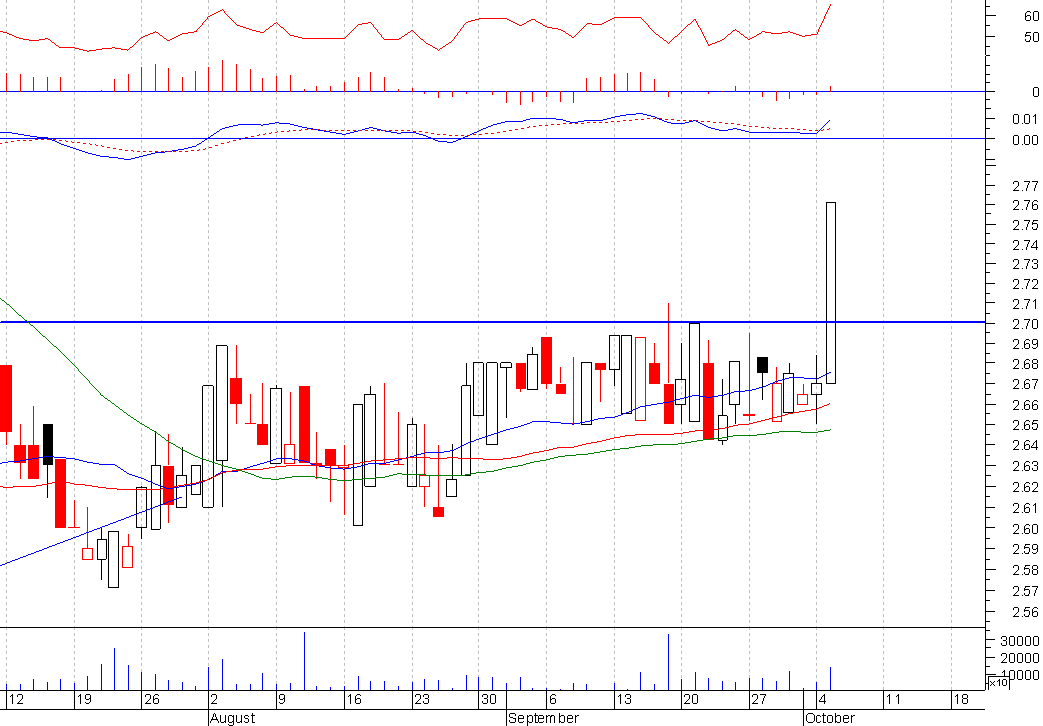The width and height of the screenshot is (1043, 726).
Task: Click the tall white breakout candle in October
Action: tap(831, 293)
